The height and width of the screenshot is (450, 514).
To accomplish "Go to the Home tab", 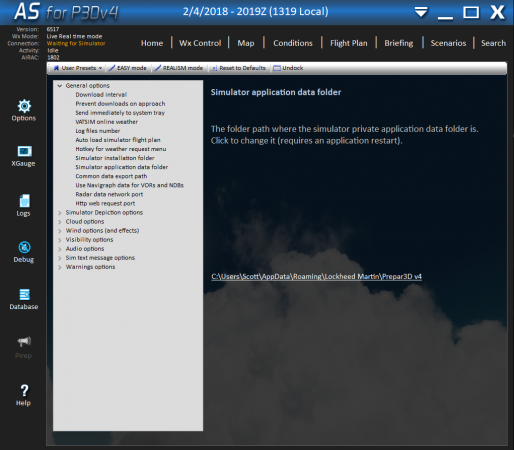I will point(152,43).
